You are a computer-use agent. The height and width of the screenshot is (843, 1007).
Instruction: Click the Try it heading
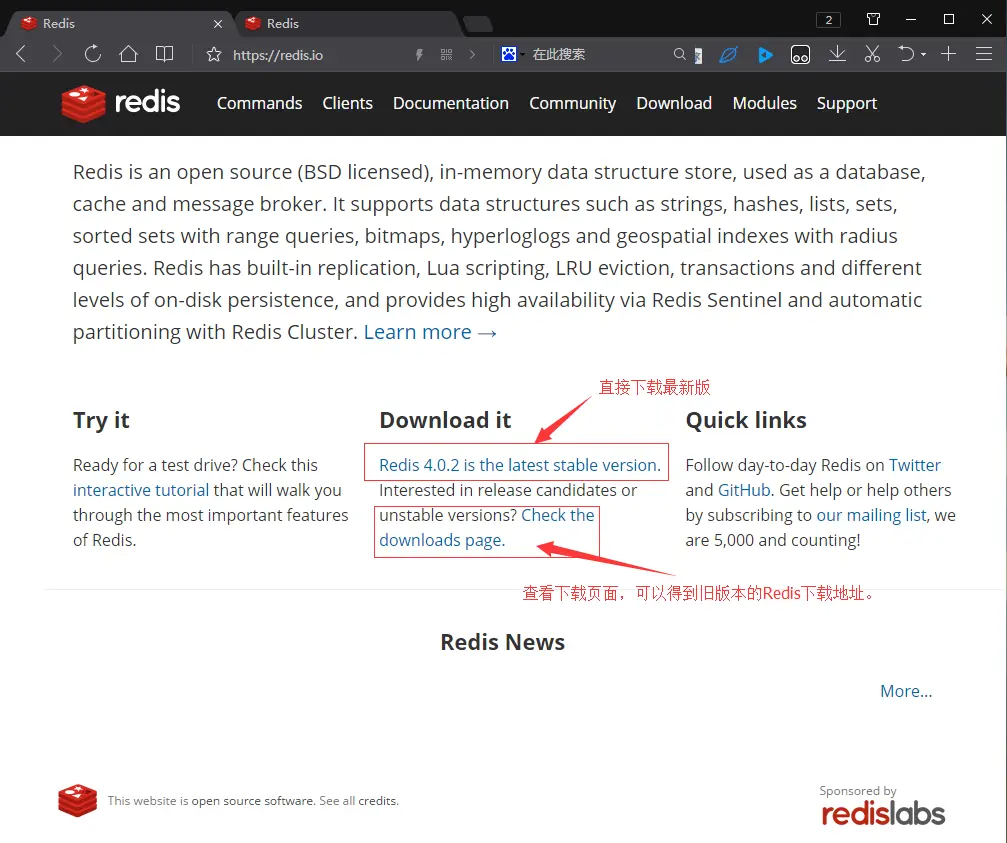pyautogui.click(x=101, y=420)
